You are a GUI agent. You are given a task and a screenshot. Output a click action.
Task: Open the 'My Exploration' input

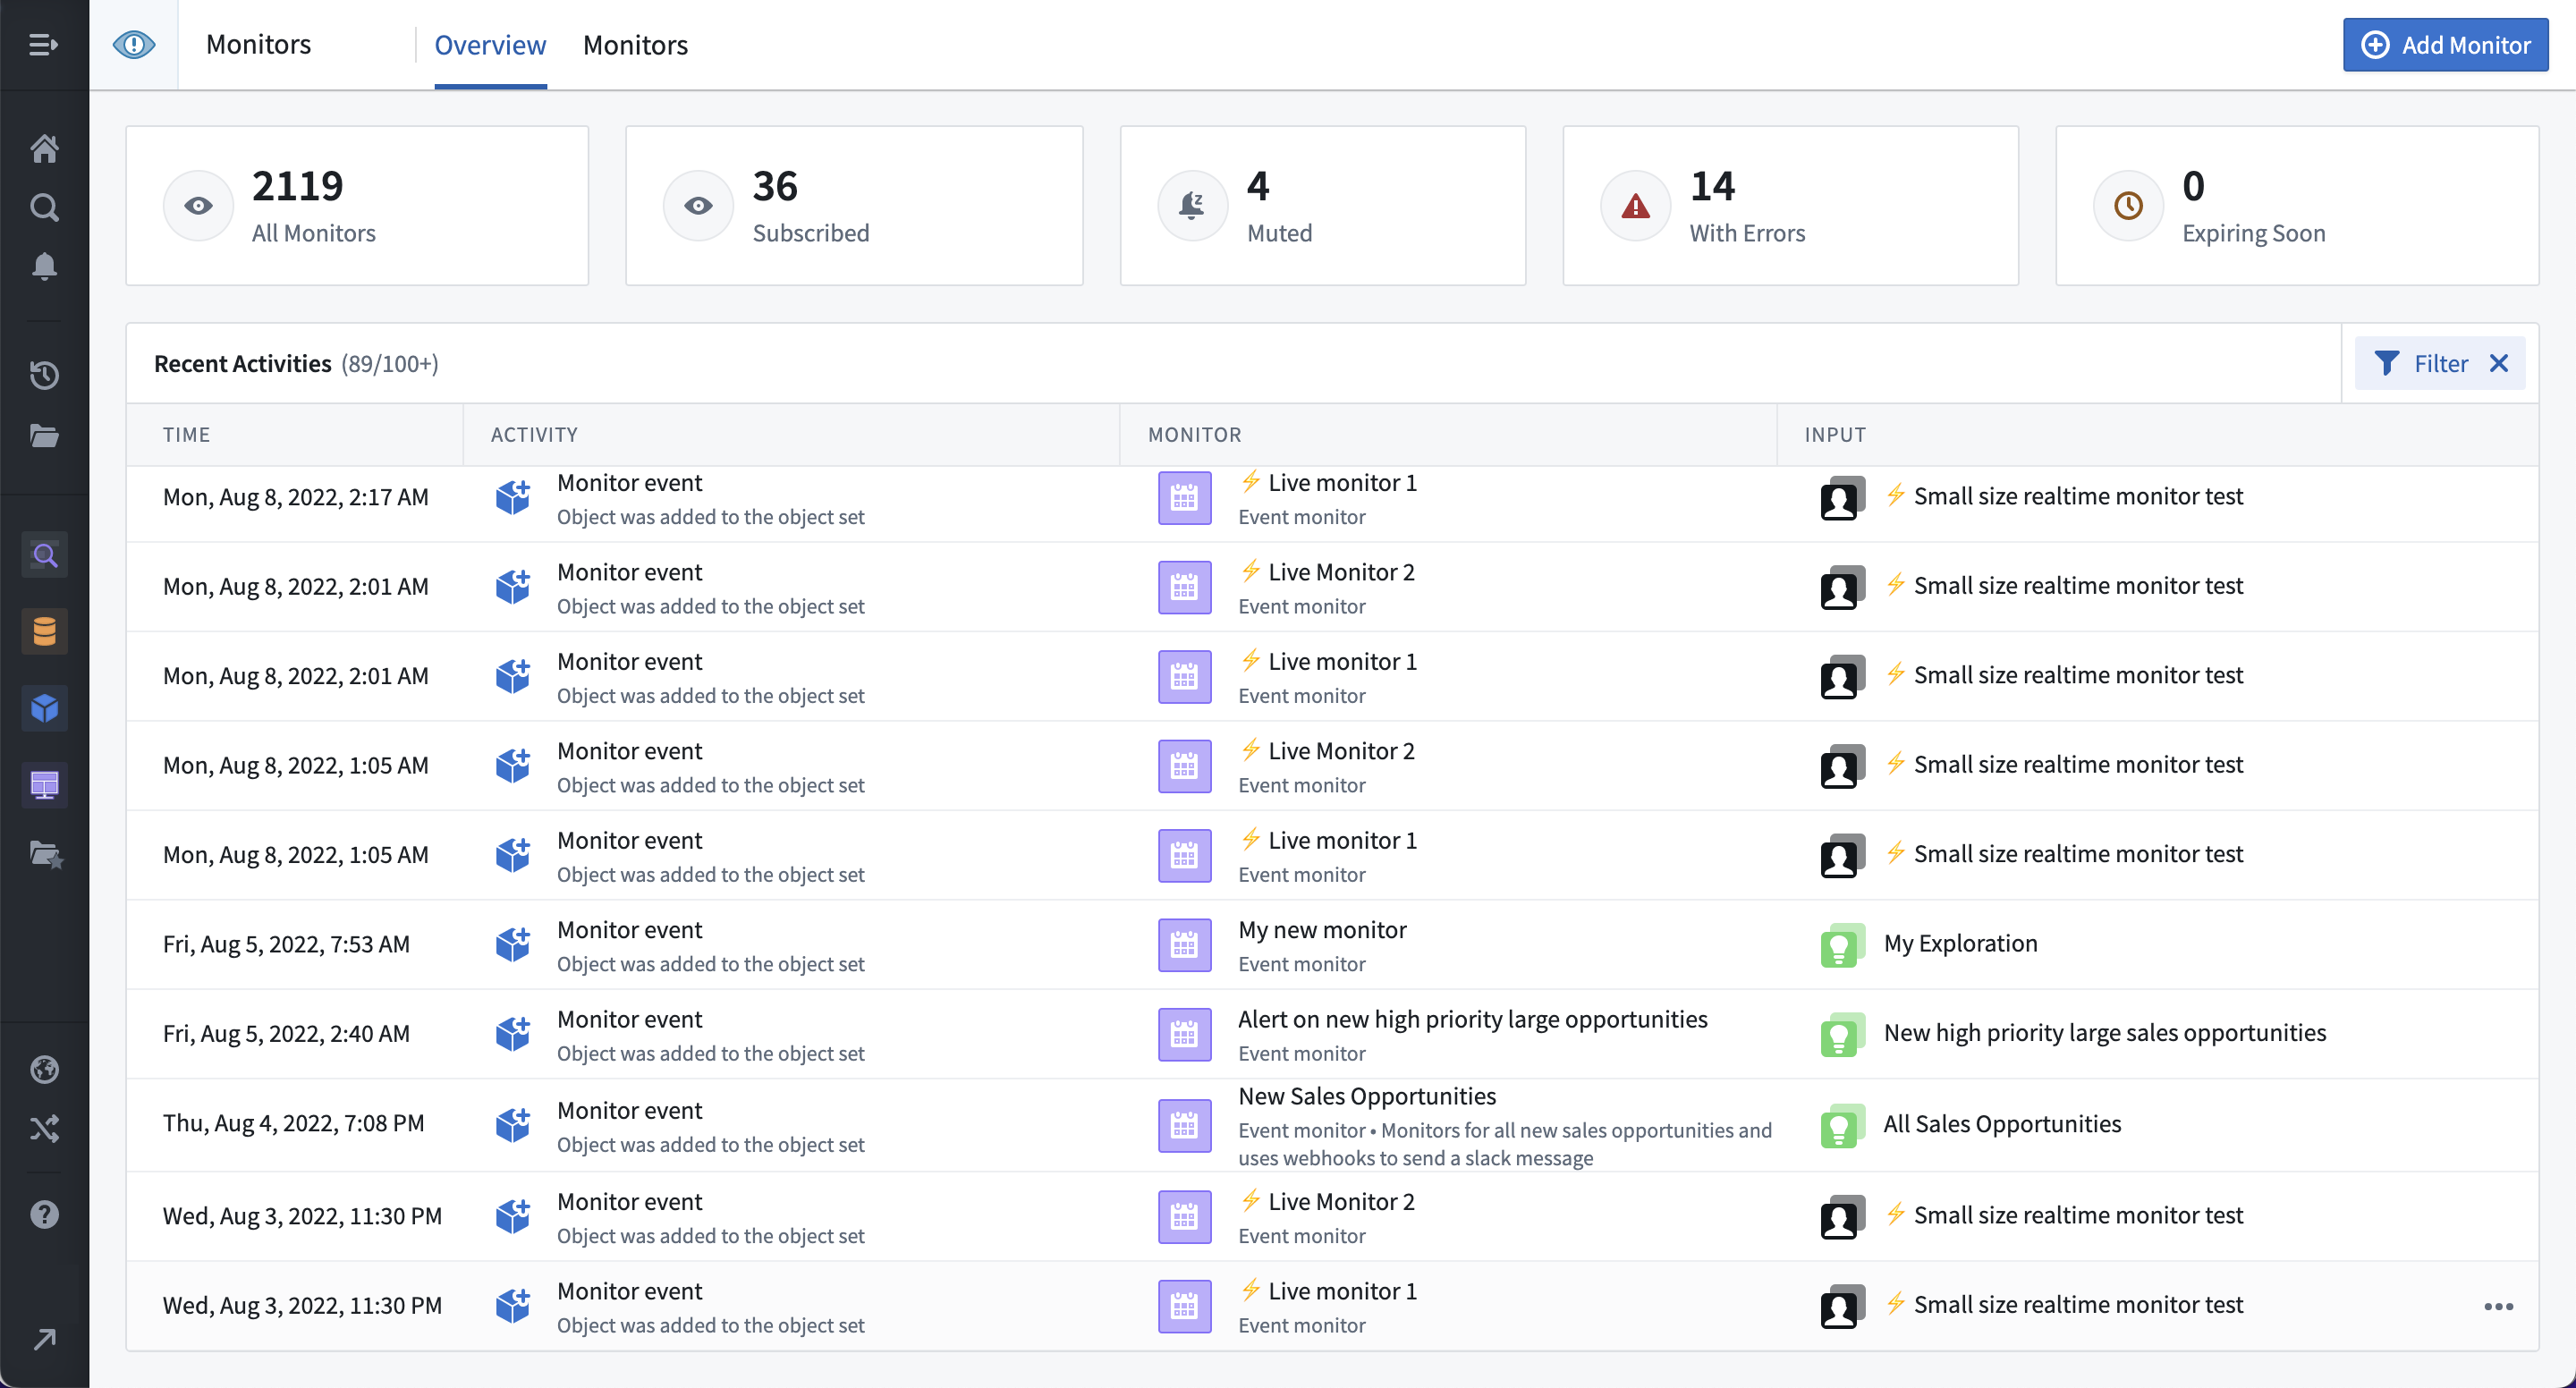point(1960,943)
